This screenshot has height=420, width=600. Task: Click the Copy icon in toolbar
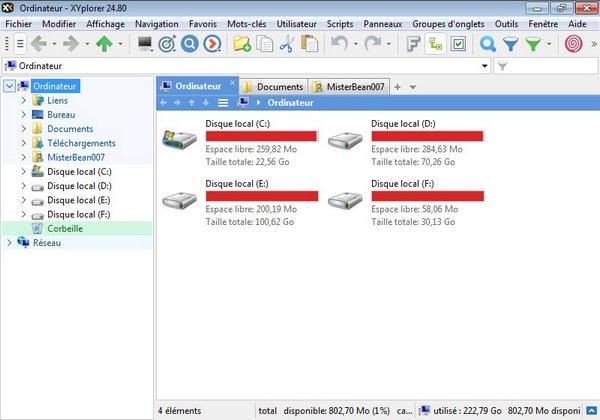click(x=264, y=44)
